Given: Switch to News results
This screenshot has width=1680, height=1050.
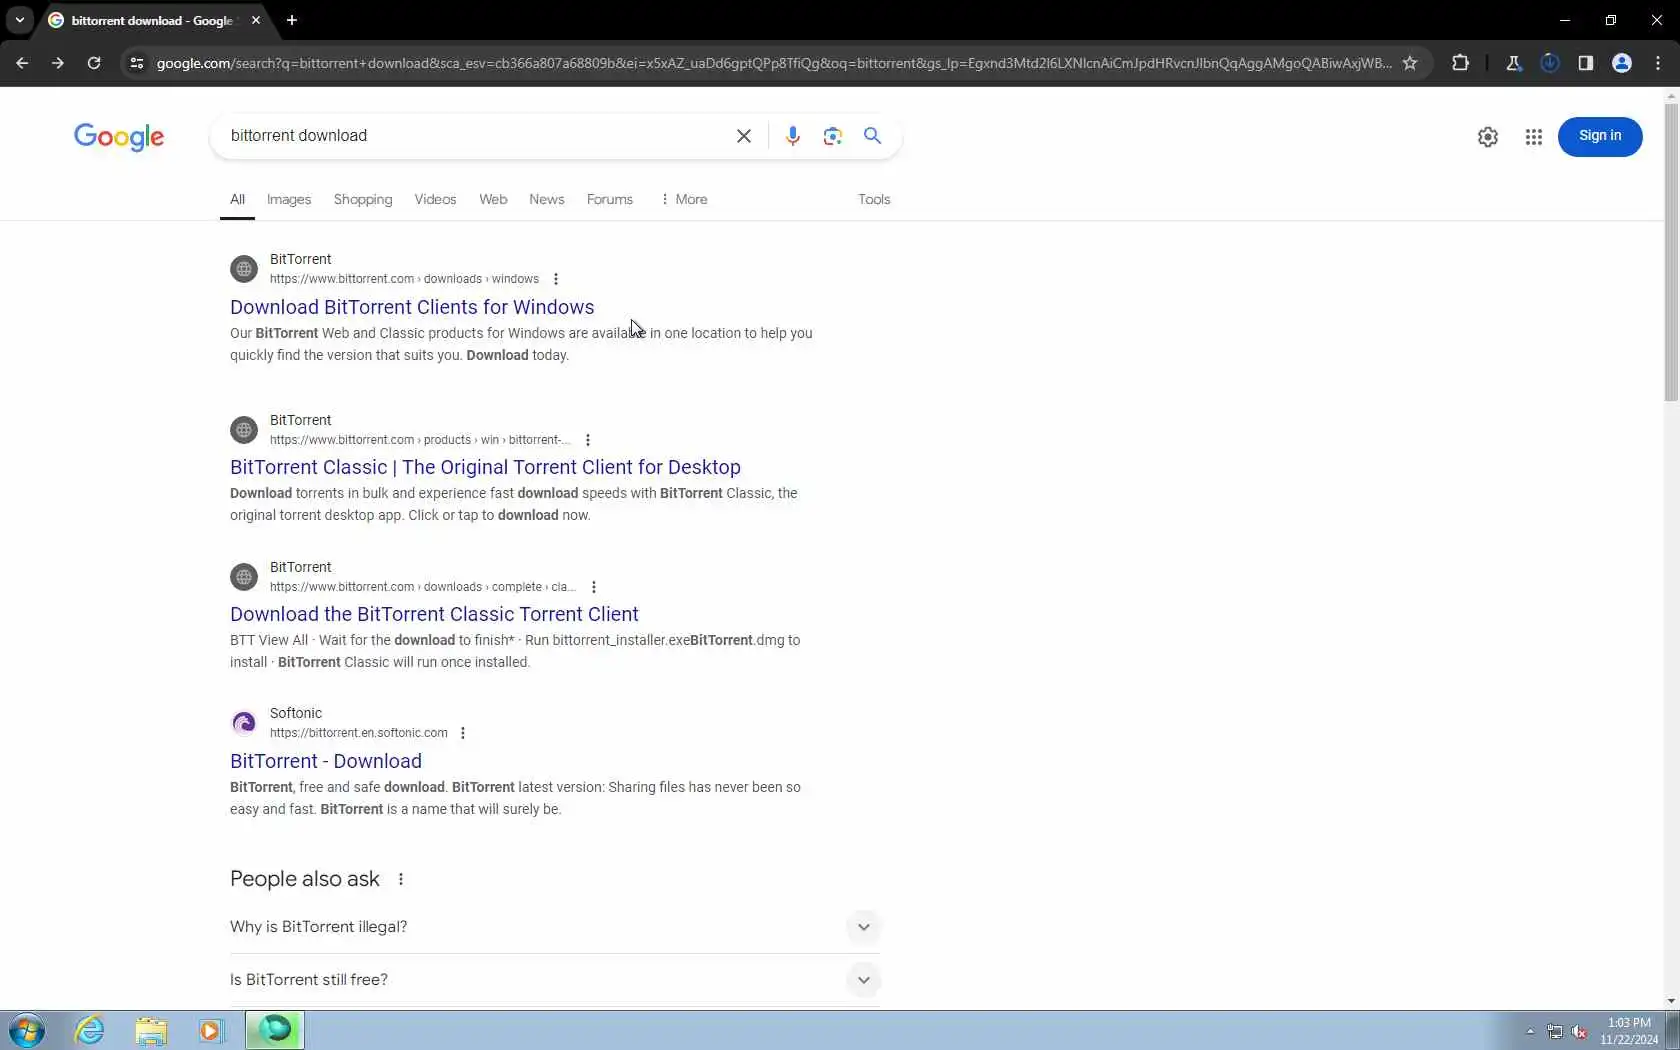Looking at the screenshot, I should pyautogui.click(x=547, y=200).
